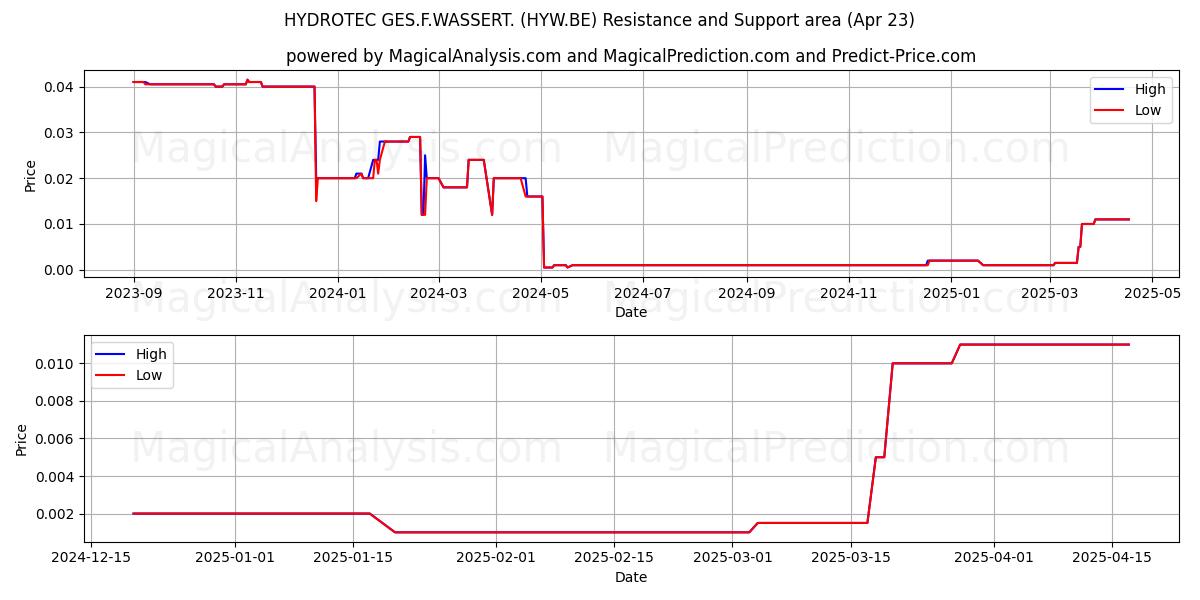Click the 'Date' axis label under the bottom chart

631,577
